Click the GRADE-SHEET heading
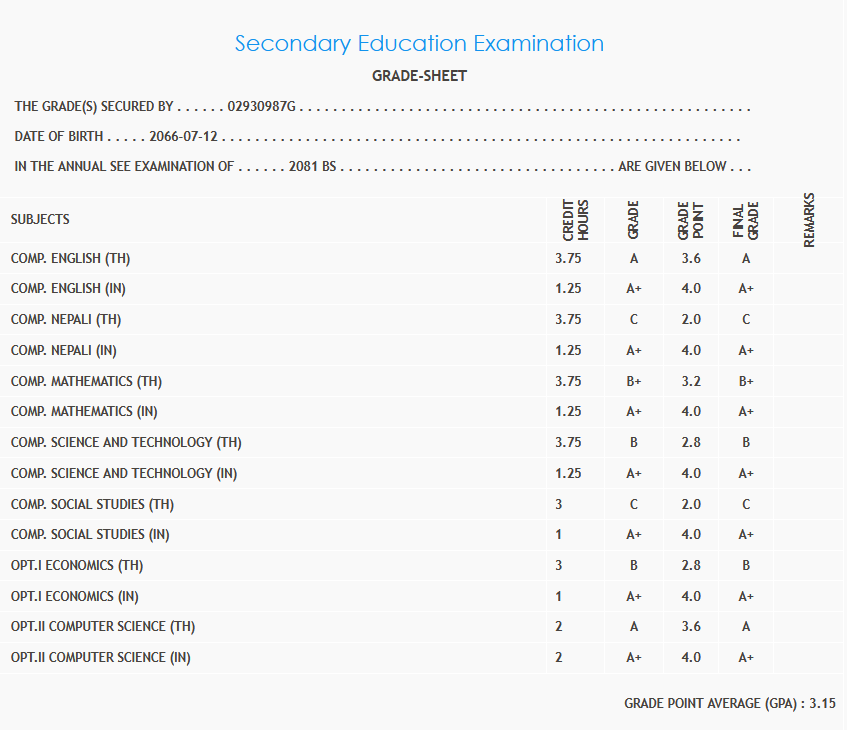 pyautogui.click(x=419, y=76)
